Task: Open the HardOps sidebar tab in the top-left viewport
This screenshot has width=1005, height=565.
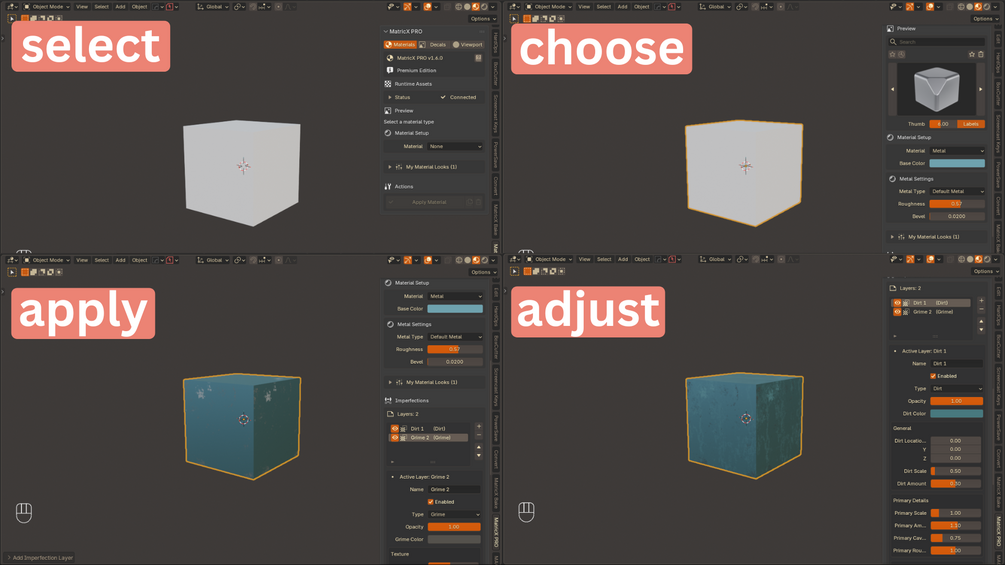Action: point(496,43)
